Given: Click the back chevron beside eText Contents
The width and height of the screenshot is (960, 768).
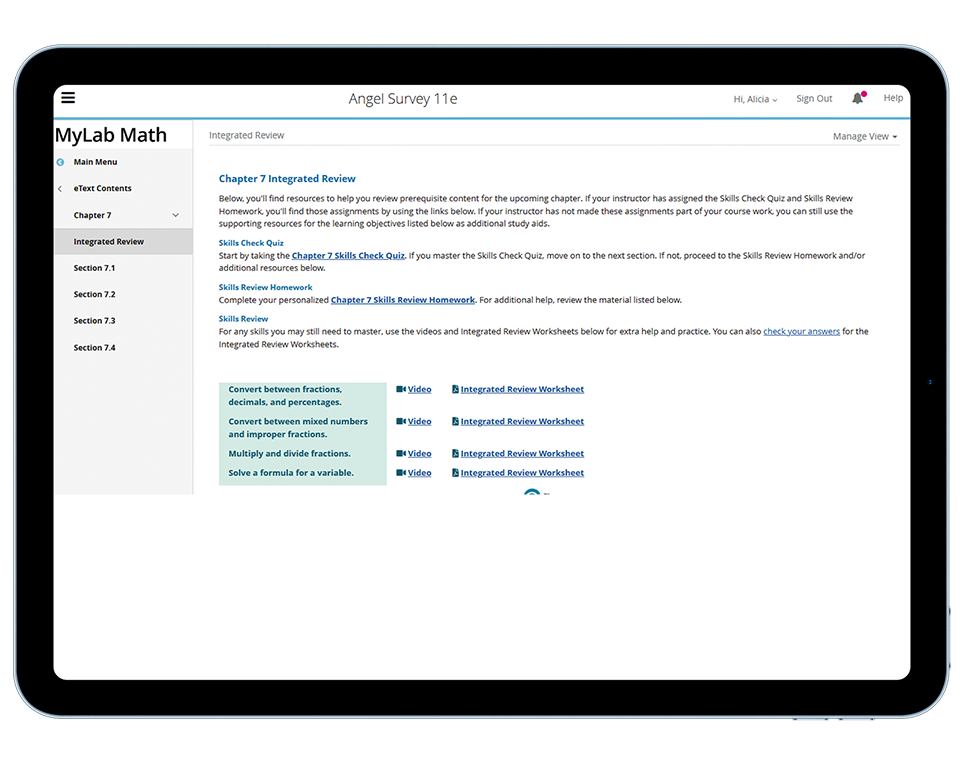Looking at the screenshot, I should point(60,189).
